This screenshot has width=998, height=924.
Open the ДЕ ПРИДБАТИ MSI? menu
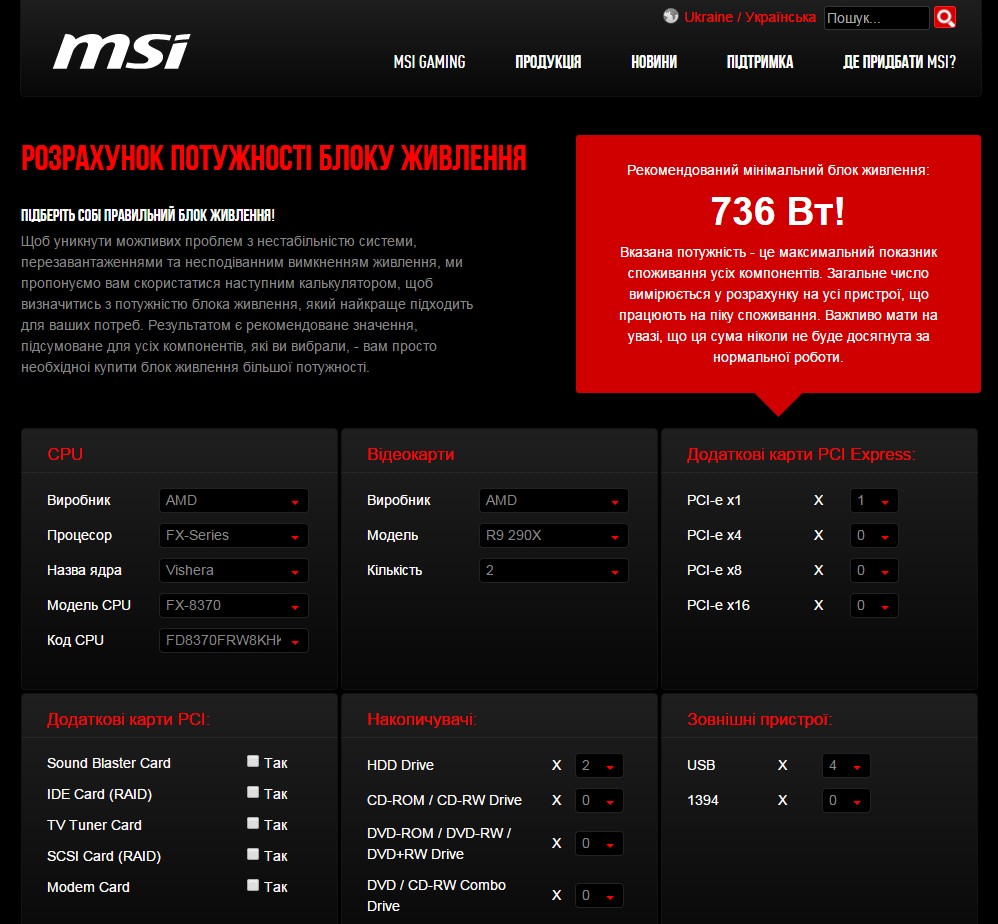tap(899, 62)
